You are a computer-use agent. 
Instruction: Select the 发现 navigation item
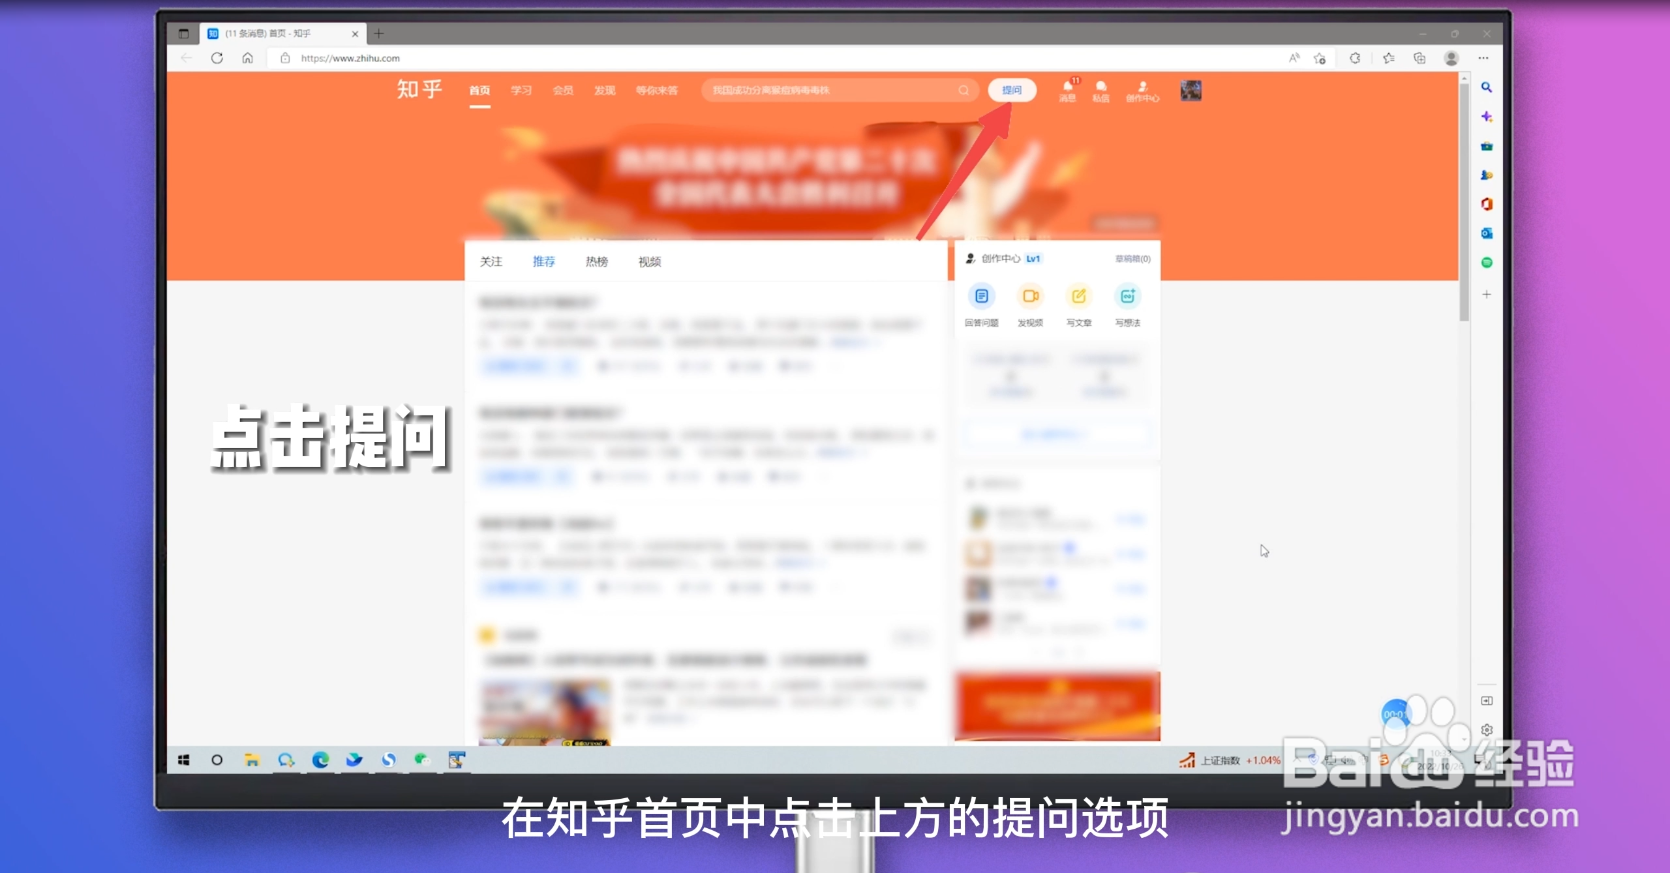(605, 90)
